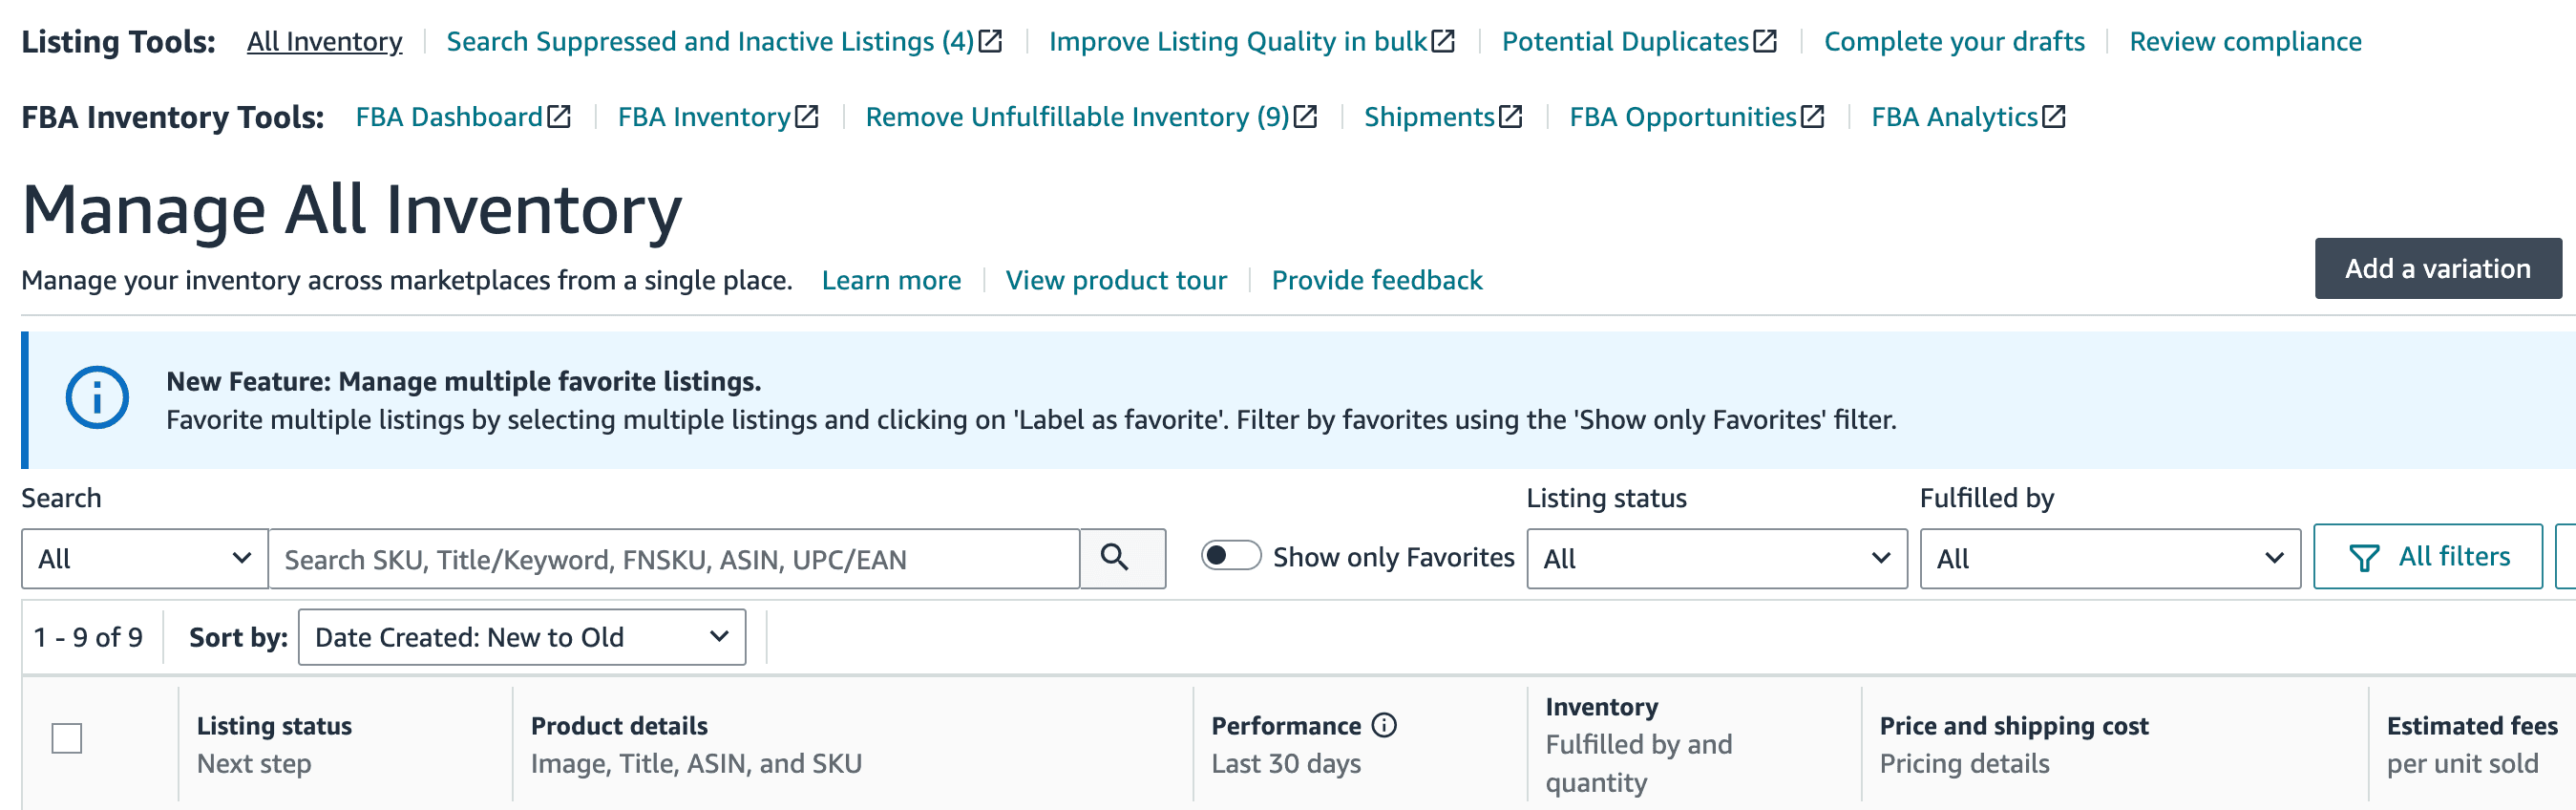Click external-link icon beside FBA Dashboard
Viewport: 2576px width, 810px height.
560,117
